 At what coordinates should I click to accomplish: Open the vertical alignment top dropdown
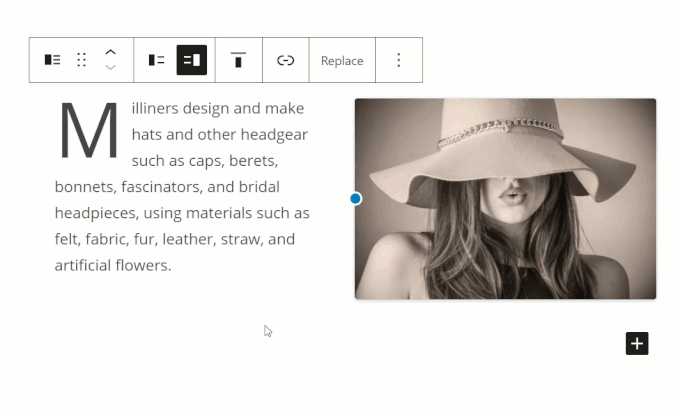point(238,60)
